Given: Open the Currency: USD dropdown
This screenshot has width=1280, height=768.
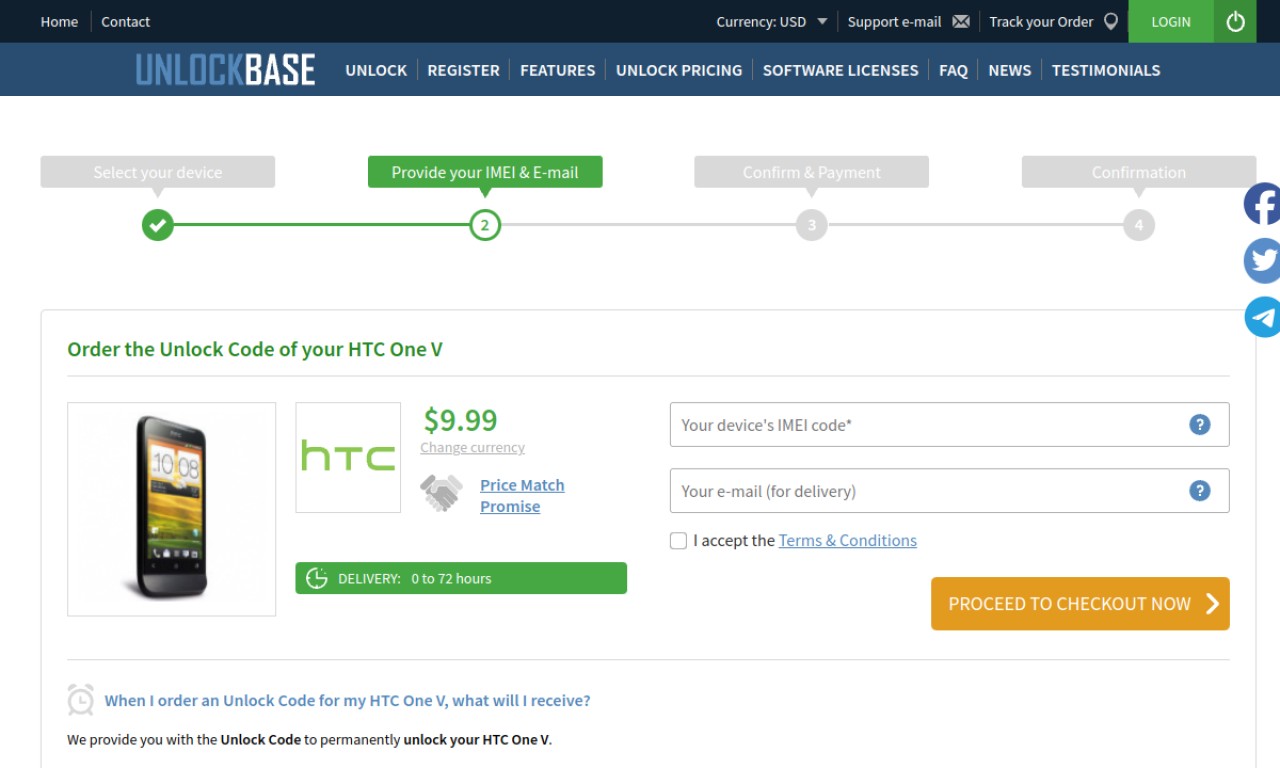Looking at the screenshot, I should click(x=772, y=21).
